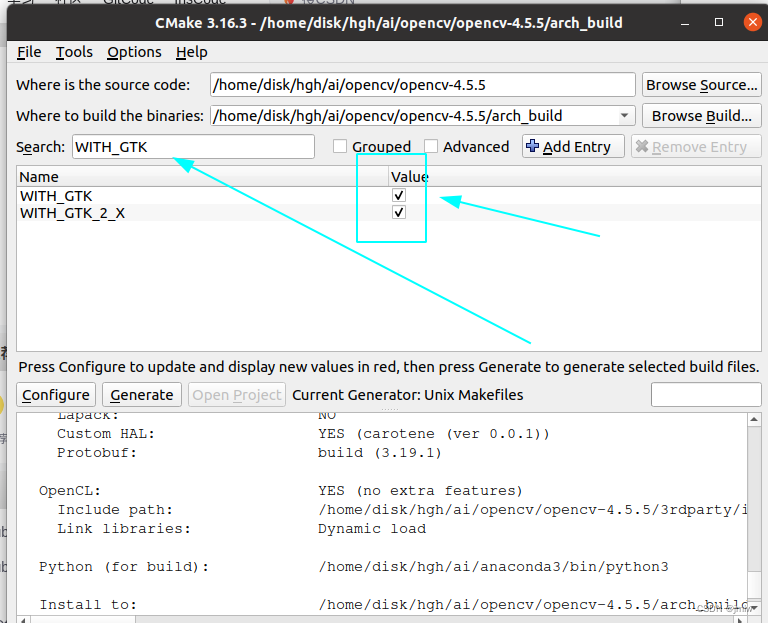Click the Add Entry plus button
The width and height of the screenshot is (768, 623).
(x=573, y=146)
